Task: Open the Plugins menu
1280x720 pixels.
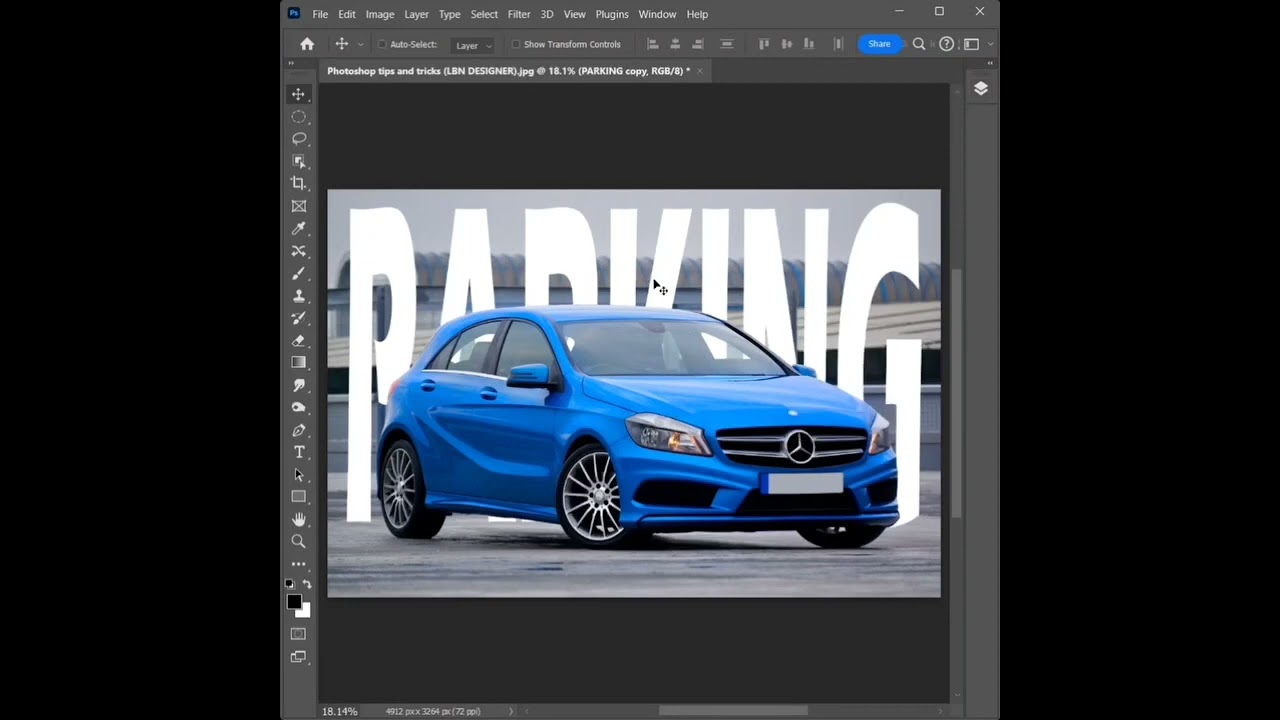Action: tap(612, 14)
